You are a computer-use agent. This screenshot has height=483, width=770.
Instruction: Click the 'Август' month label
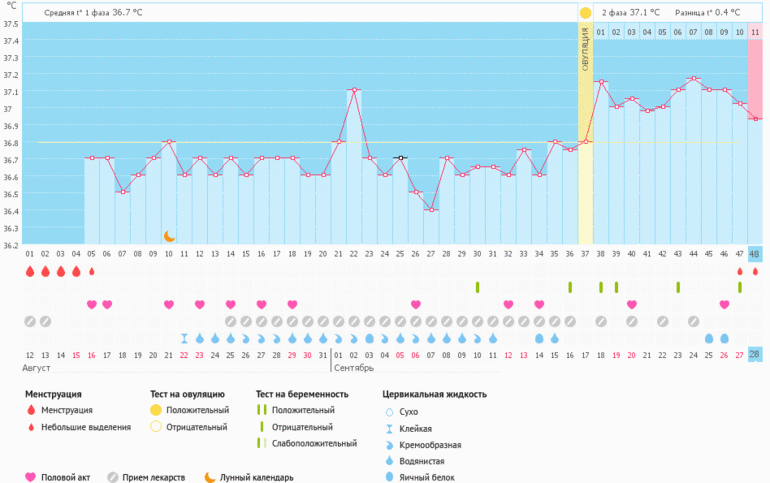pyautogui.click(x=36, y=368)
